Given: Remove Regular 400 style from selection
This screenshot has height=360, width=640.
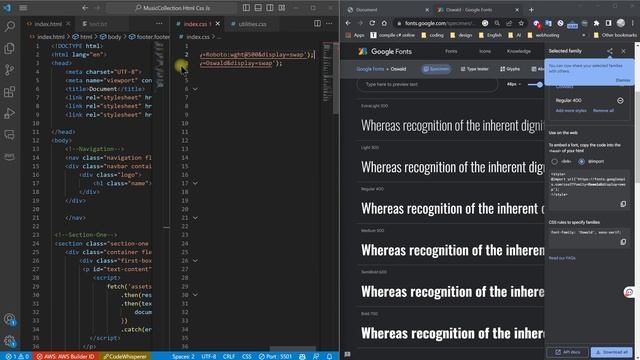Looking at the screenshot, I should (x=620, y=100).
